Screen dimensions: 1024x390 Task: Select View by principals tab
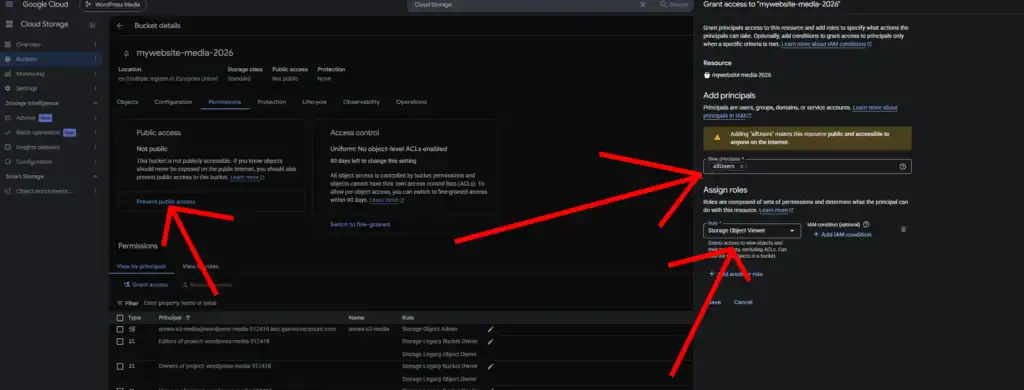click(141, 267)
